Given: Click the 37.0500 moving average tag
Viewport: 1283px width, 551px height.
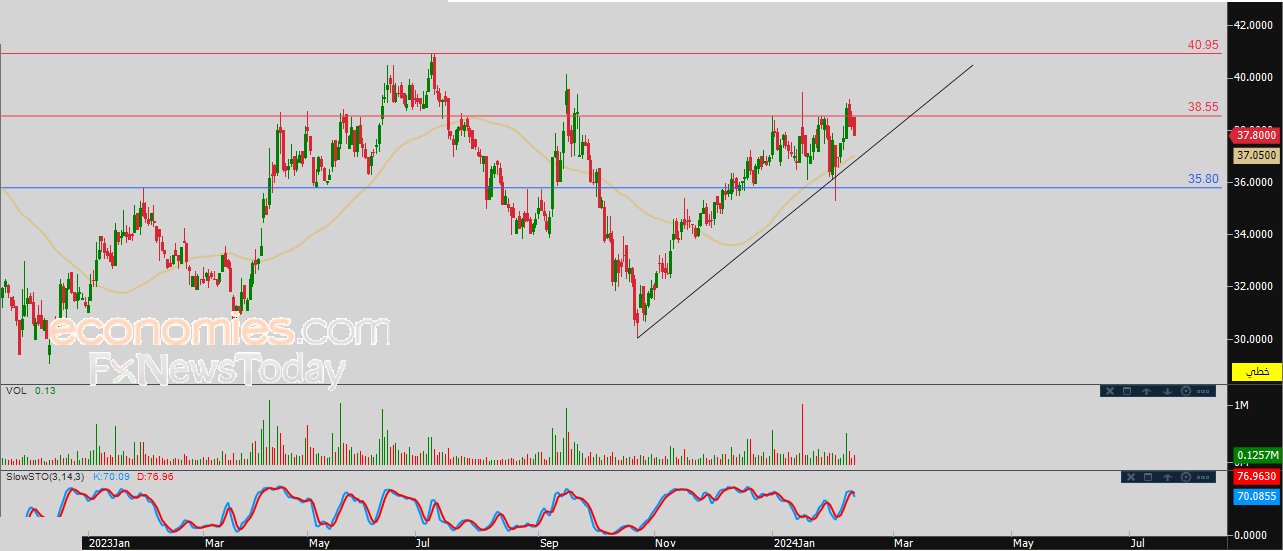Looking at the screenshot, I should (1256, 156).
